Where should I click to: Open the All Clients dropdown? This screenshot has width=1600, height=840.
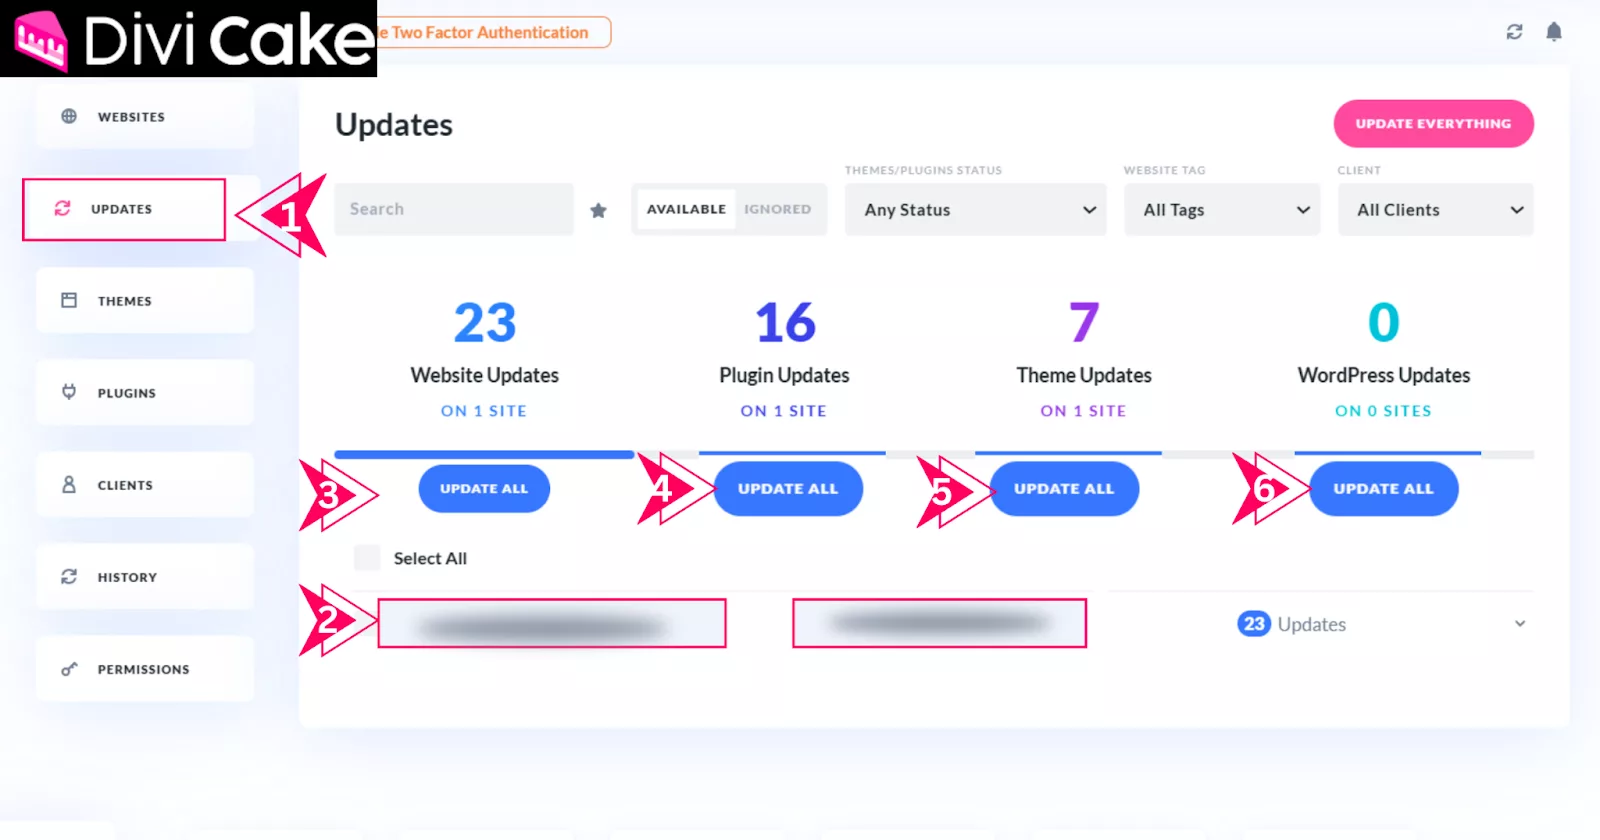pyautogui.click(x=1435, y=210)
